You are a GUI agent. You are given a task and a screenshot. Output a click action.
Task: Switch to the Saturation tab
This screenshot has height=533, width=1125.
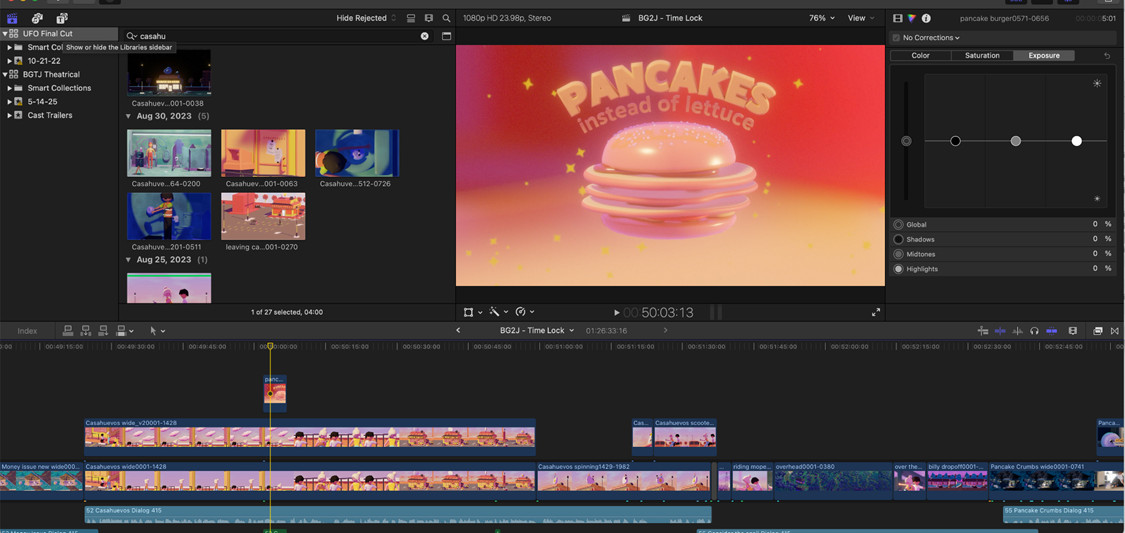(982, 56)
